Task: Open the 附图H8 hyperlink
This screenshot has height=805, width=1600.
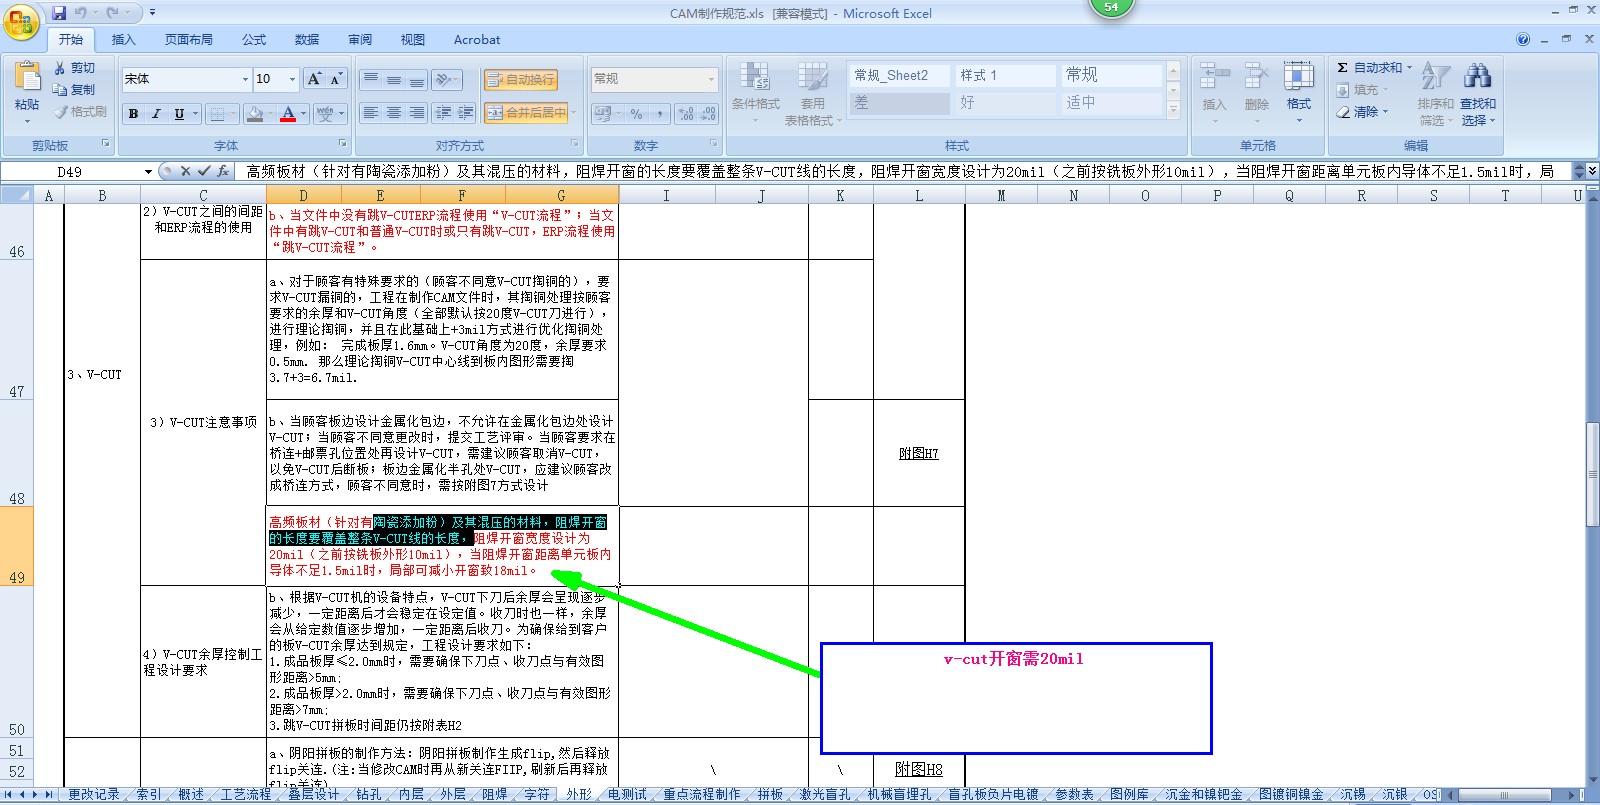Action: (x=919, y=769)
